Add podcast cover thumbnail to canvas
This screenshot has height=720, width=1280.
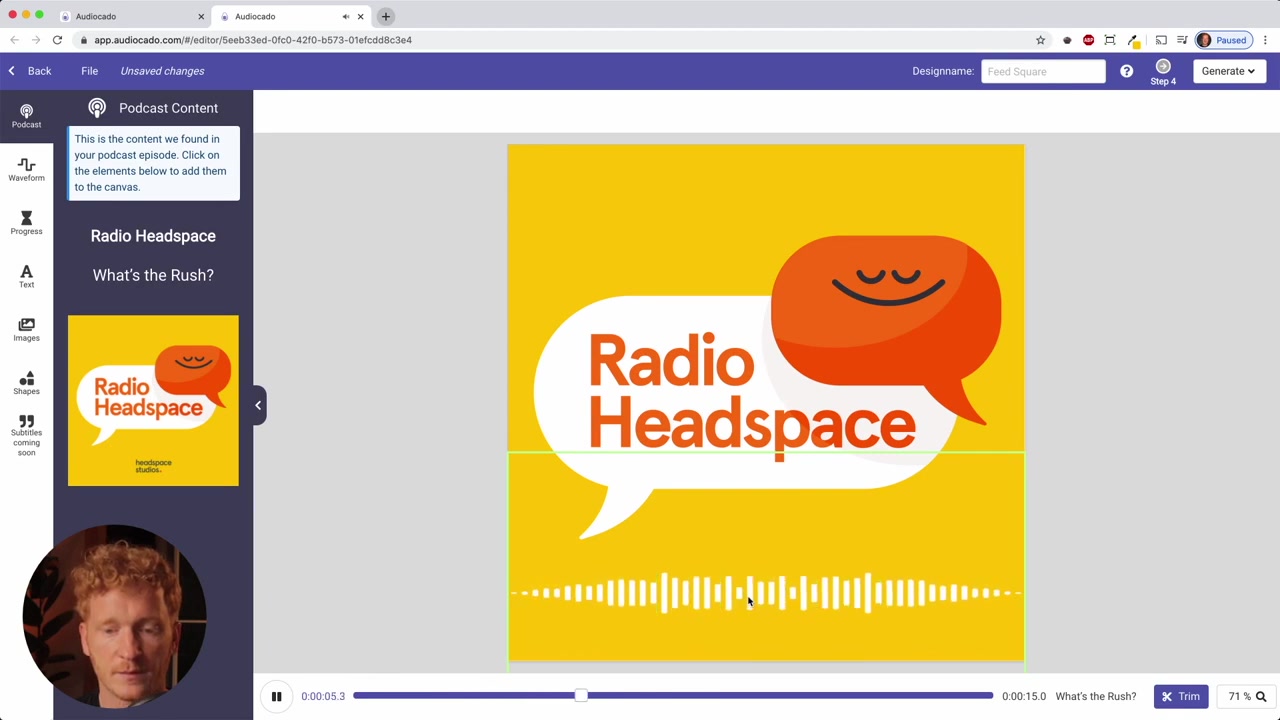(153, 400)
